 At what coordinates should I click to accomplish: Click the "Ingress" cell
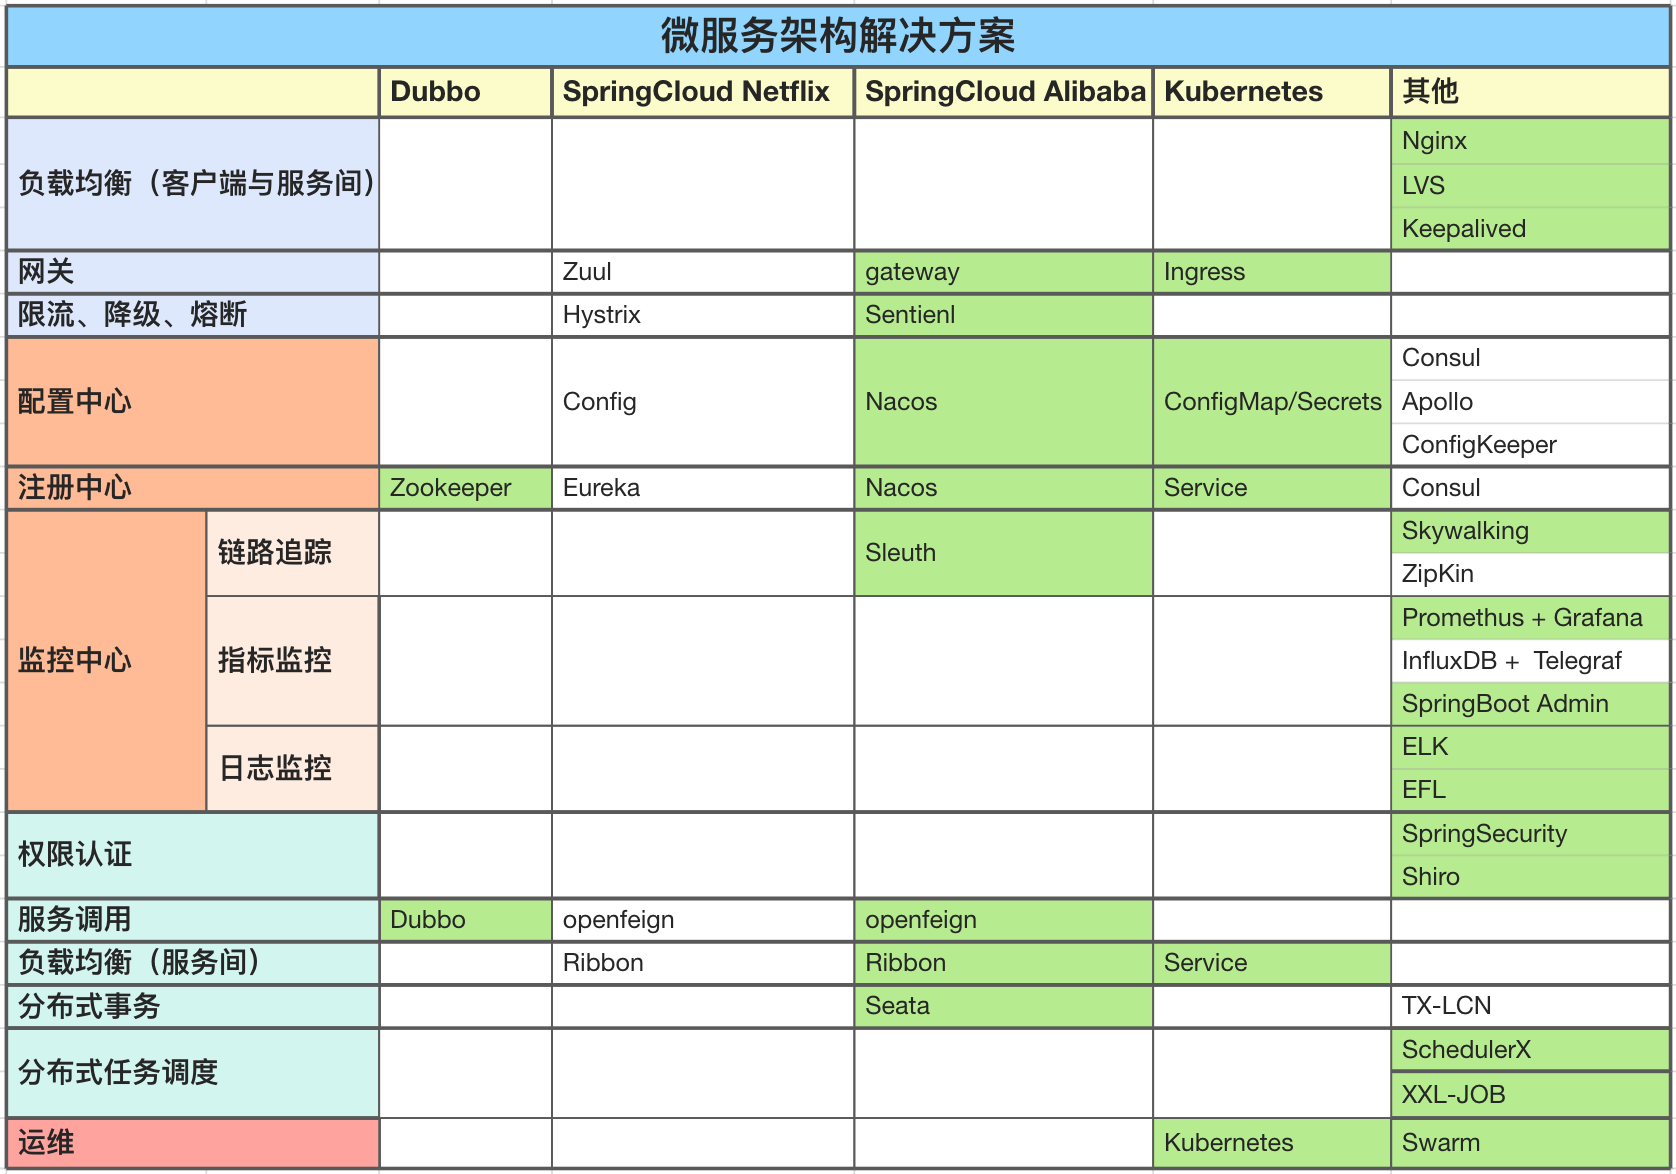[x=1272, y=272]
